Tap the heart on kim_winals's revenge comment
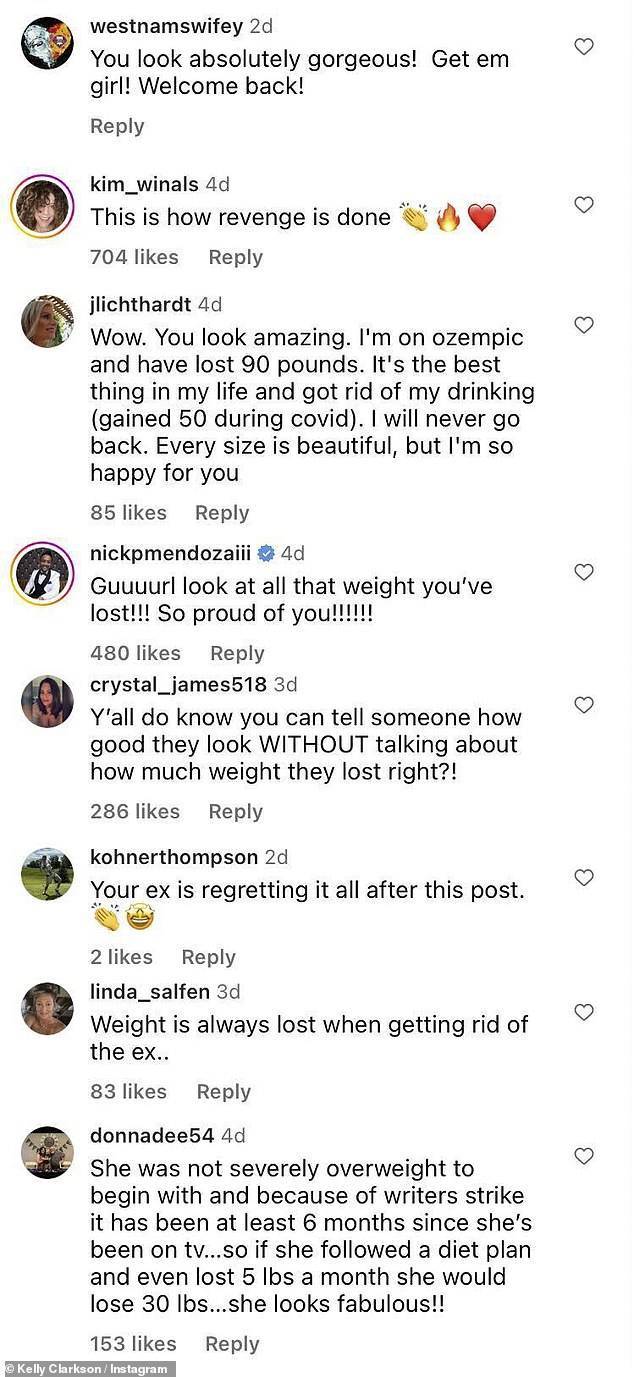 click(x=584, y=205)
